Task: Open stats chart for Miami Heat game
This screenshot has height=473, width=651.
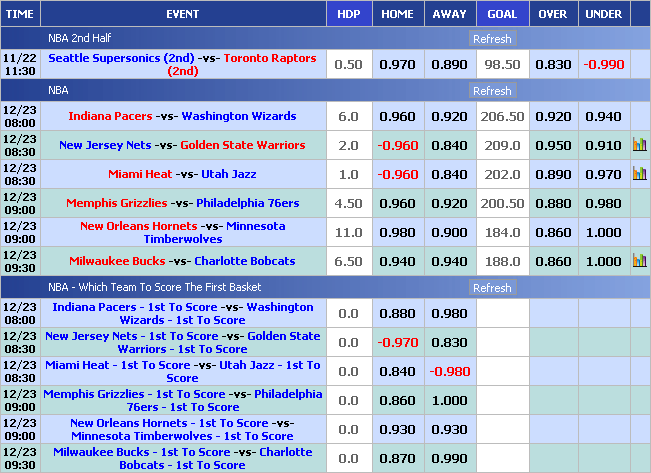Action: pos(639,174)
